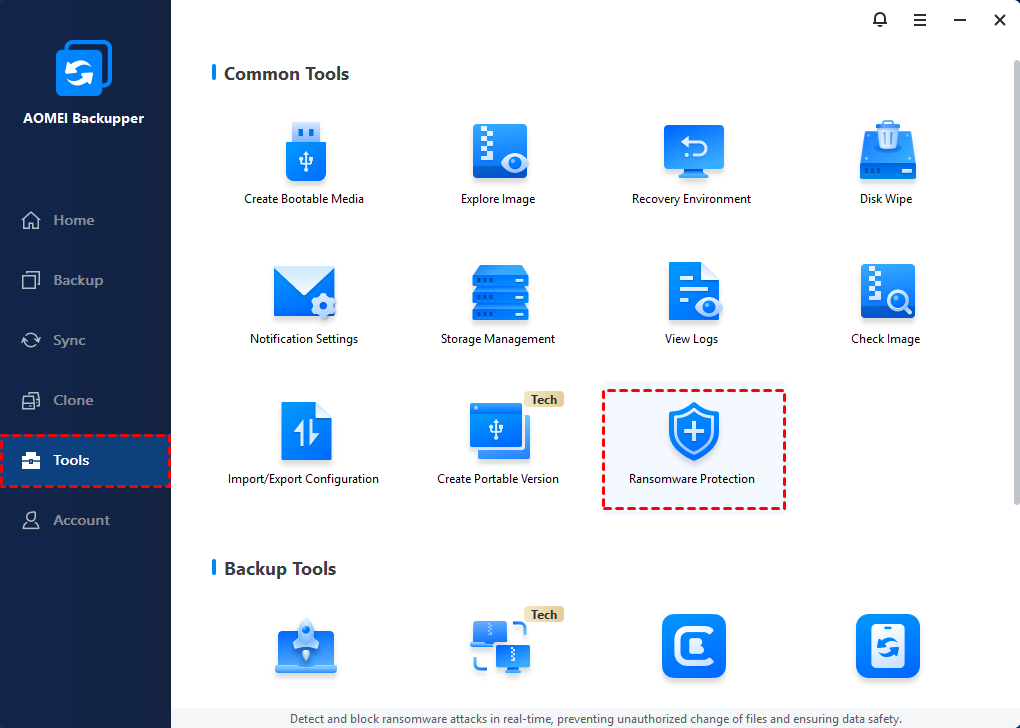Click the Backup Tools heading
Image resolution: width=1020 pixels, height=728 pixels.
click(280, 569)
